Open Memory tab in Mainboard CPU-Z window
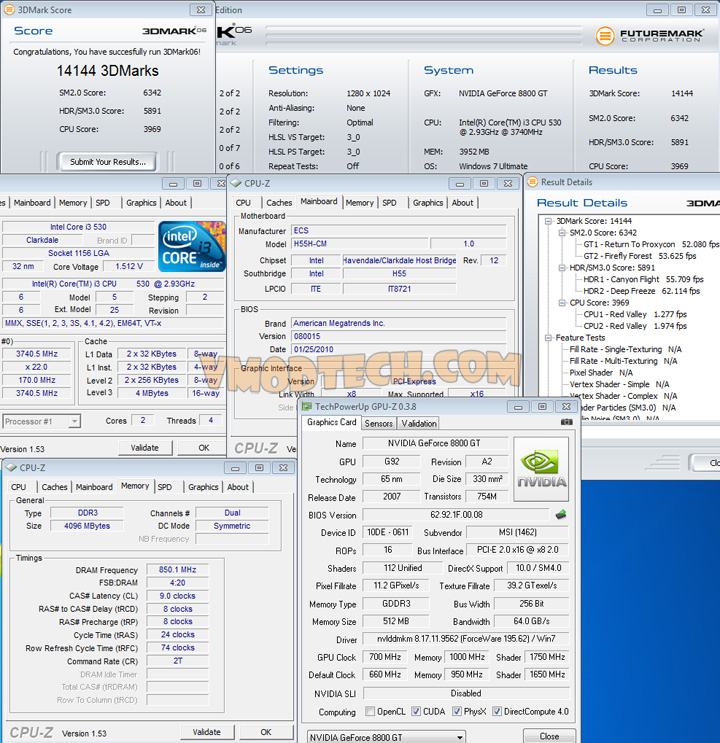Screen dimensions: 720x743 click(359, 203)
